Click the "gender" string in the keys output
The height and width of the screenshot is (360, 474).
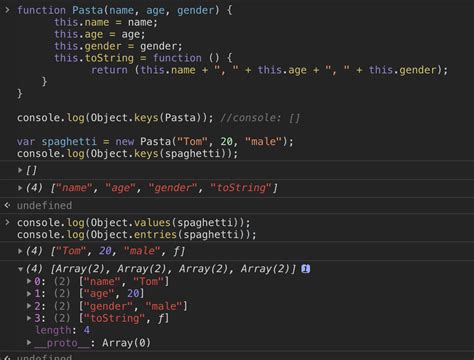[173, 188]
